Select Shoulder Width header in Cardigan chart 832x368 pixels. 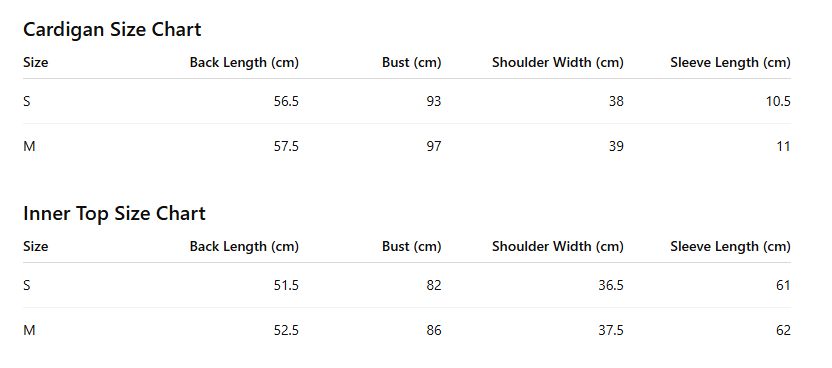click(x=558, y=63)
